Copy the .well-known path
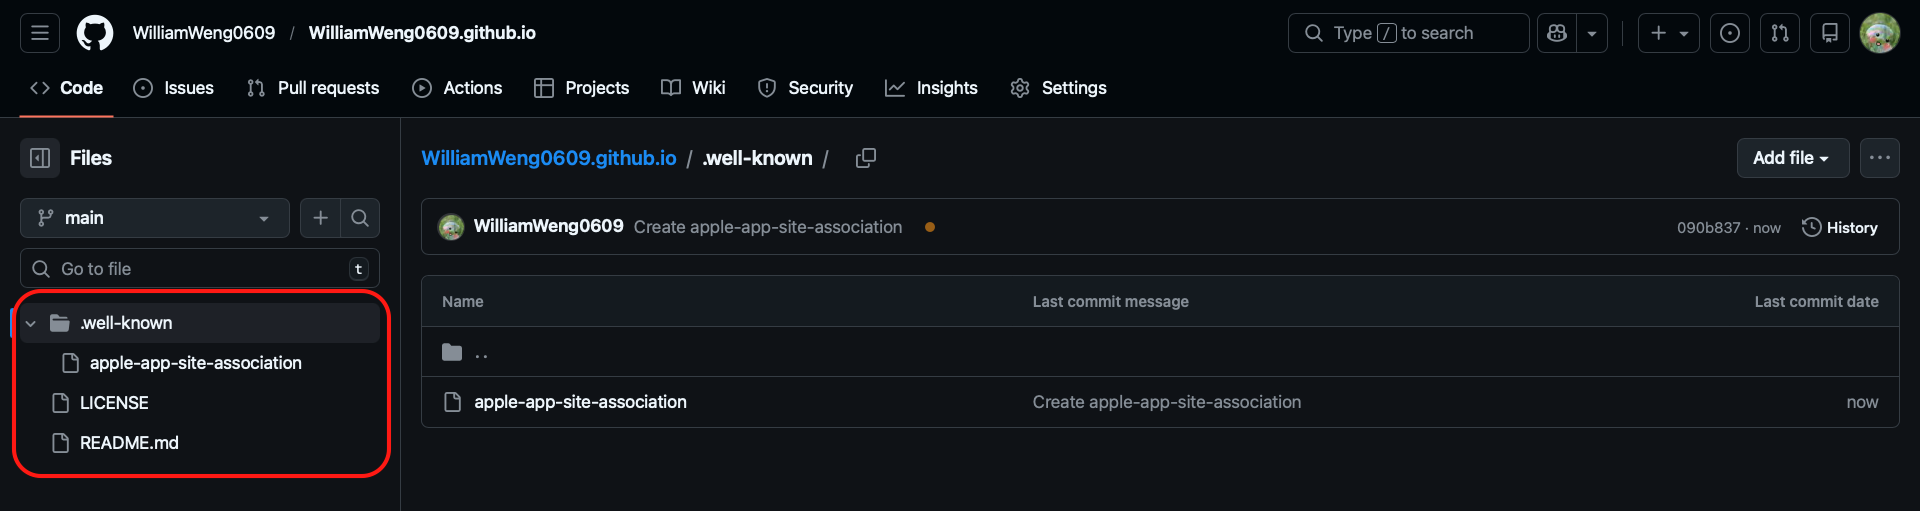This screenshot has height=511, width=1920. click(866, 158)
